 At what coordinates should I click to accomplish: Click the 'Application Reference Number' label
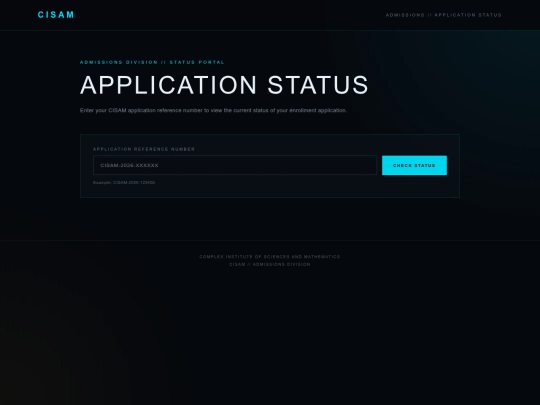(144, 149)
